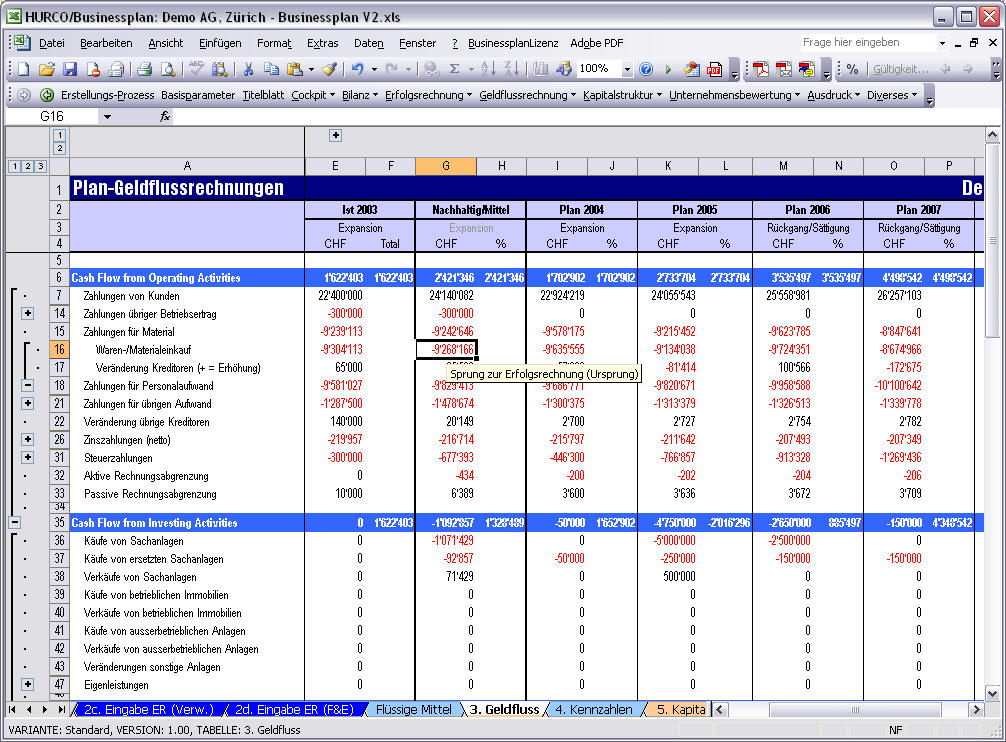Open the Bilanz dropdown menu

(360, 95)
